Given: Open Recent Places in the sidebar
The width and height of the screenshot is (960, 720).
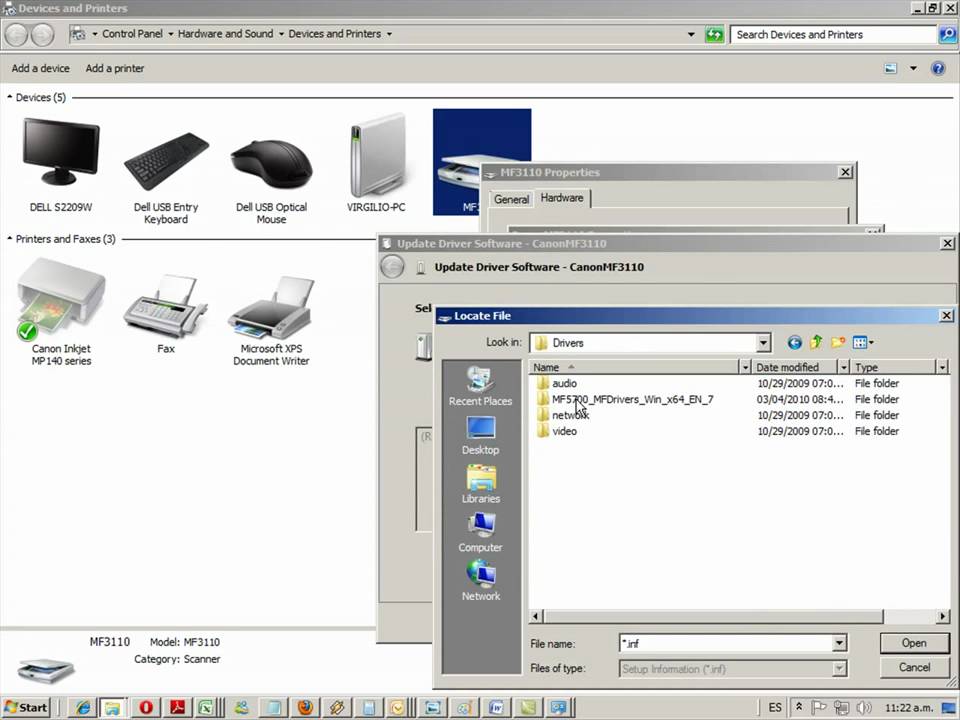Looking at the screenshot, I should [x=481, y=387].
